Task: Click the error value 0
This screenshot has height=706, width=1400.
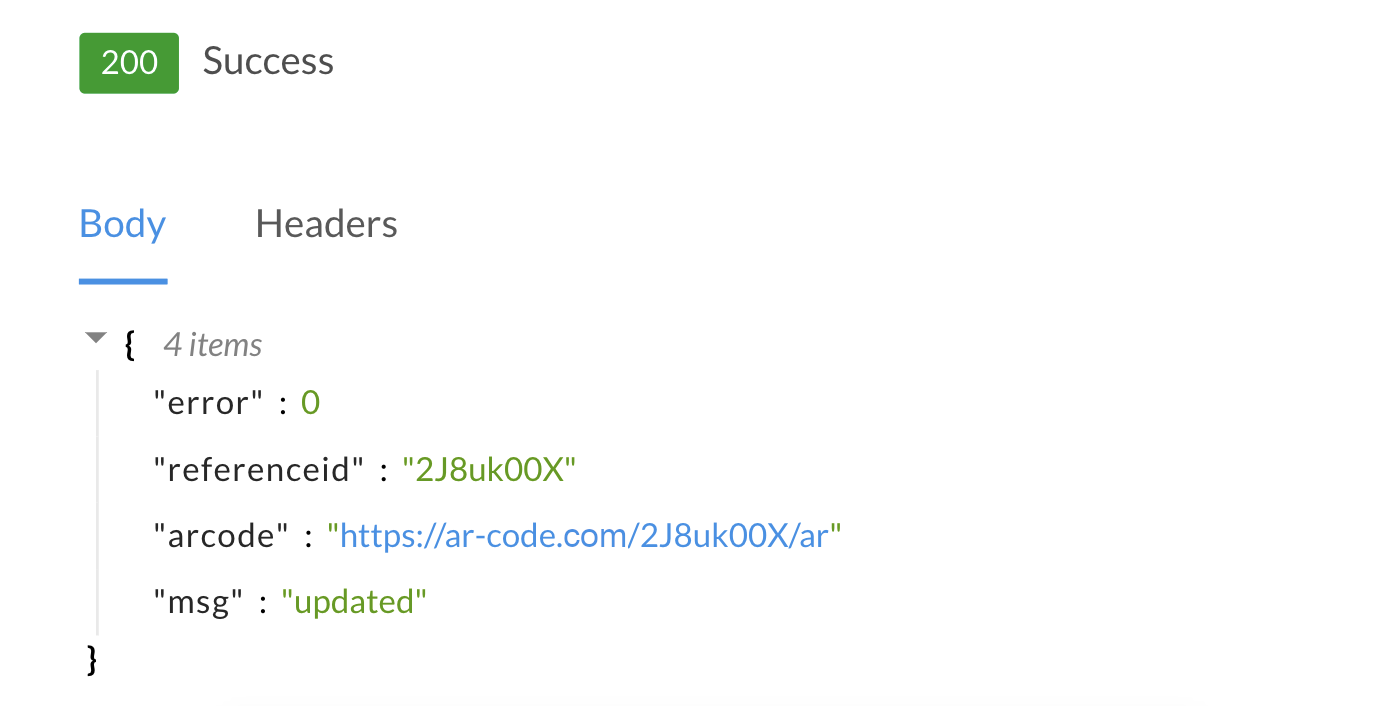Action: click(310, 403)
